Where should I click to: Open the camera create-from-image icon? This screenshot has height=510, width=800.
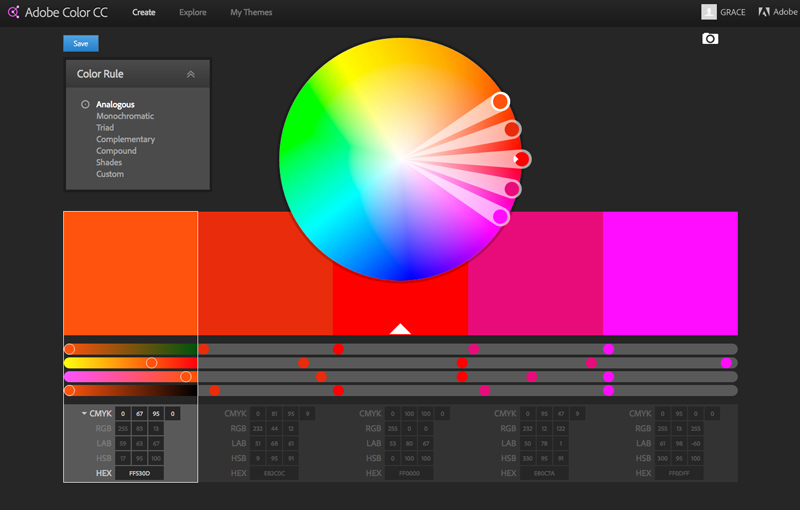tap(710, 39)
